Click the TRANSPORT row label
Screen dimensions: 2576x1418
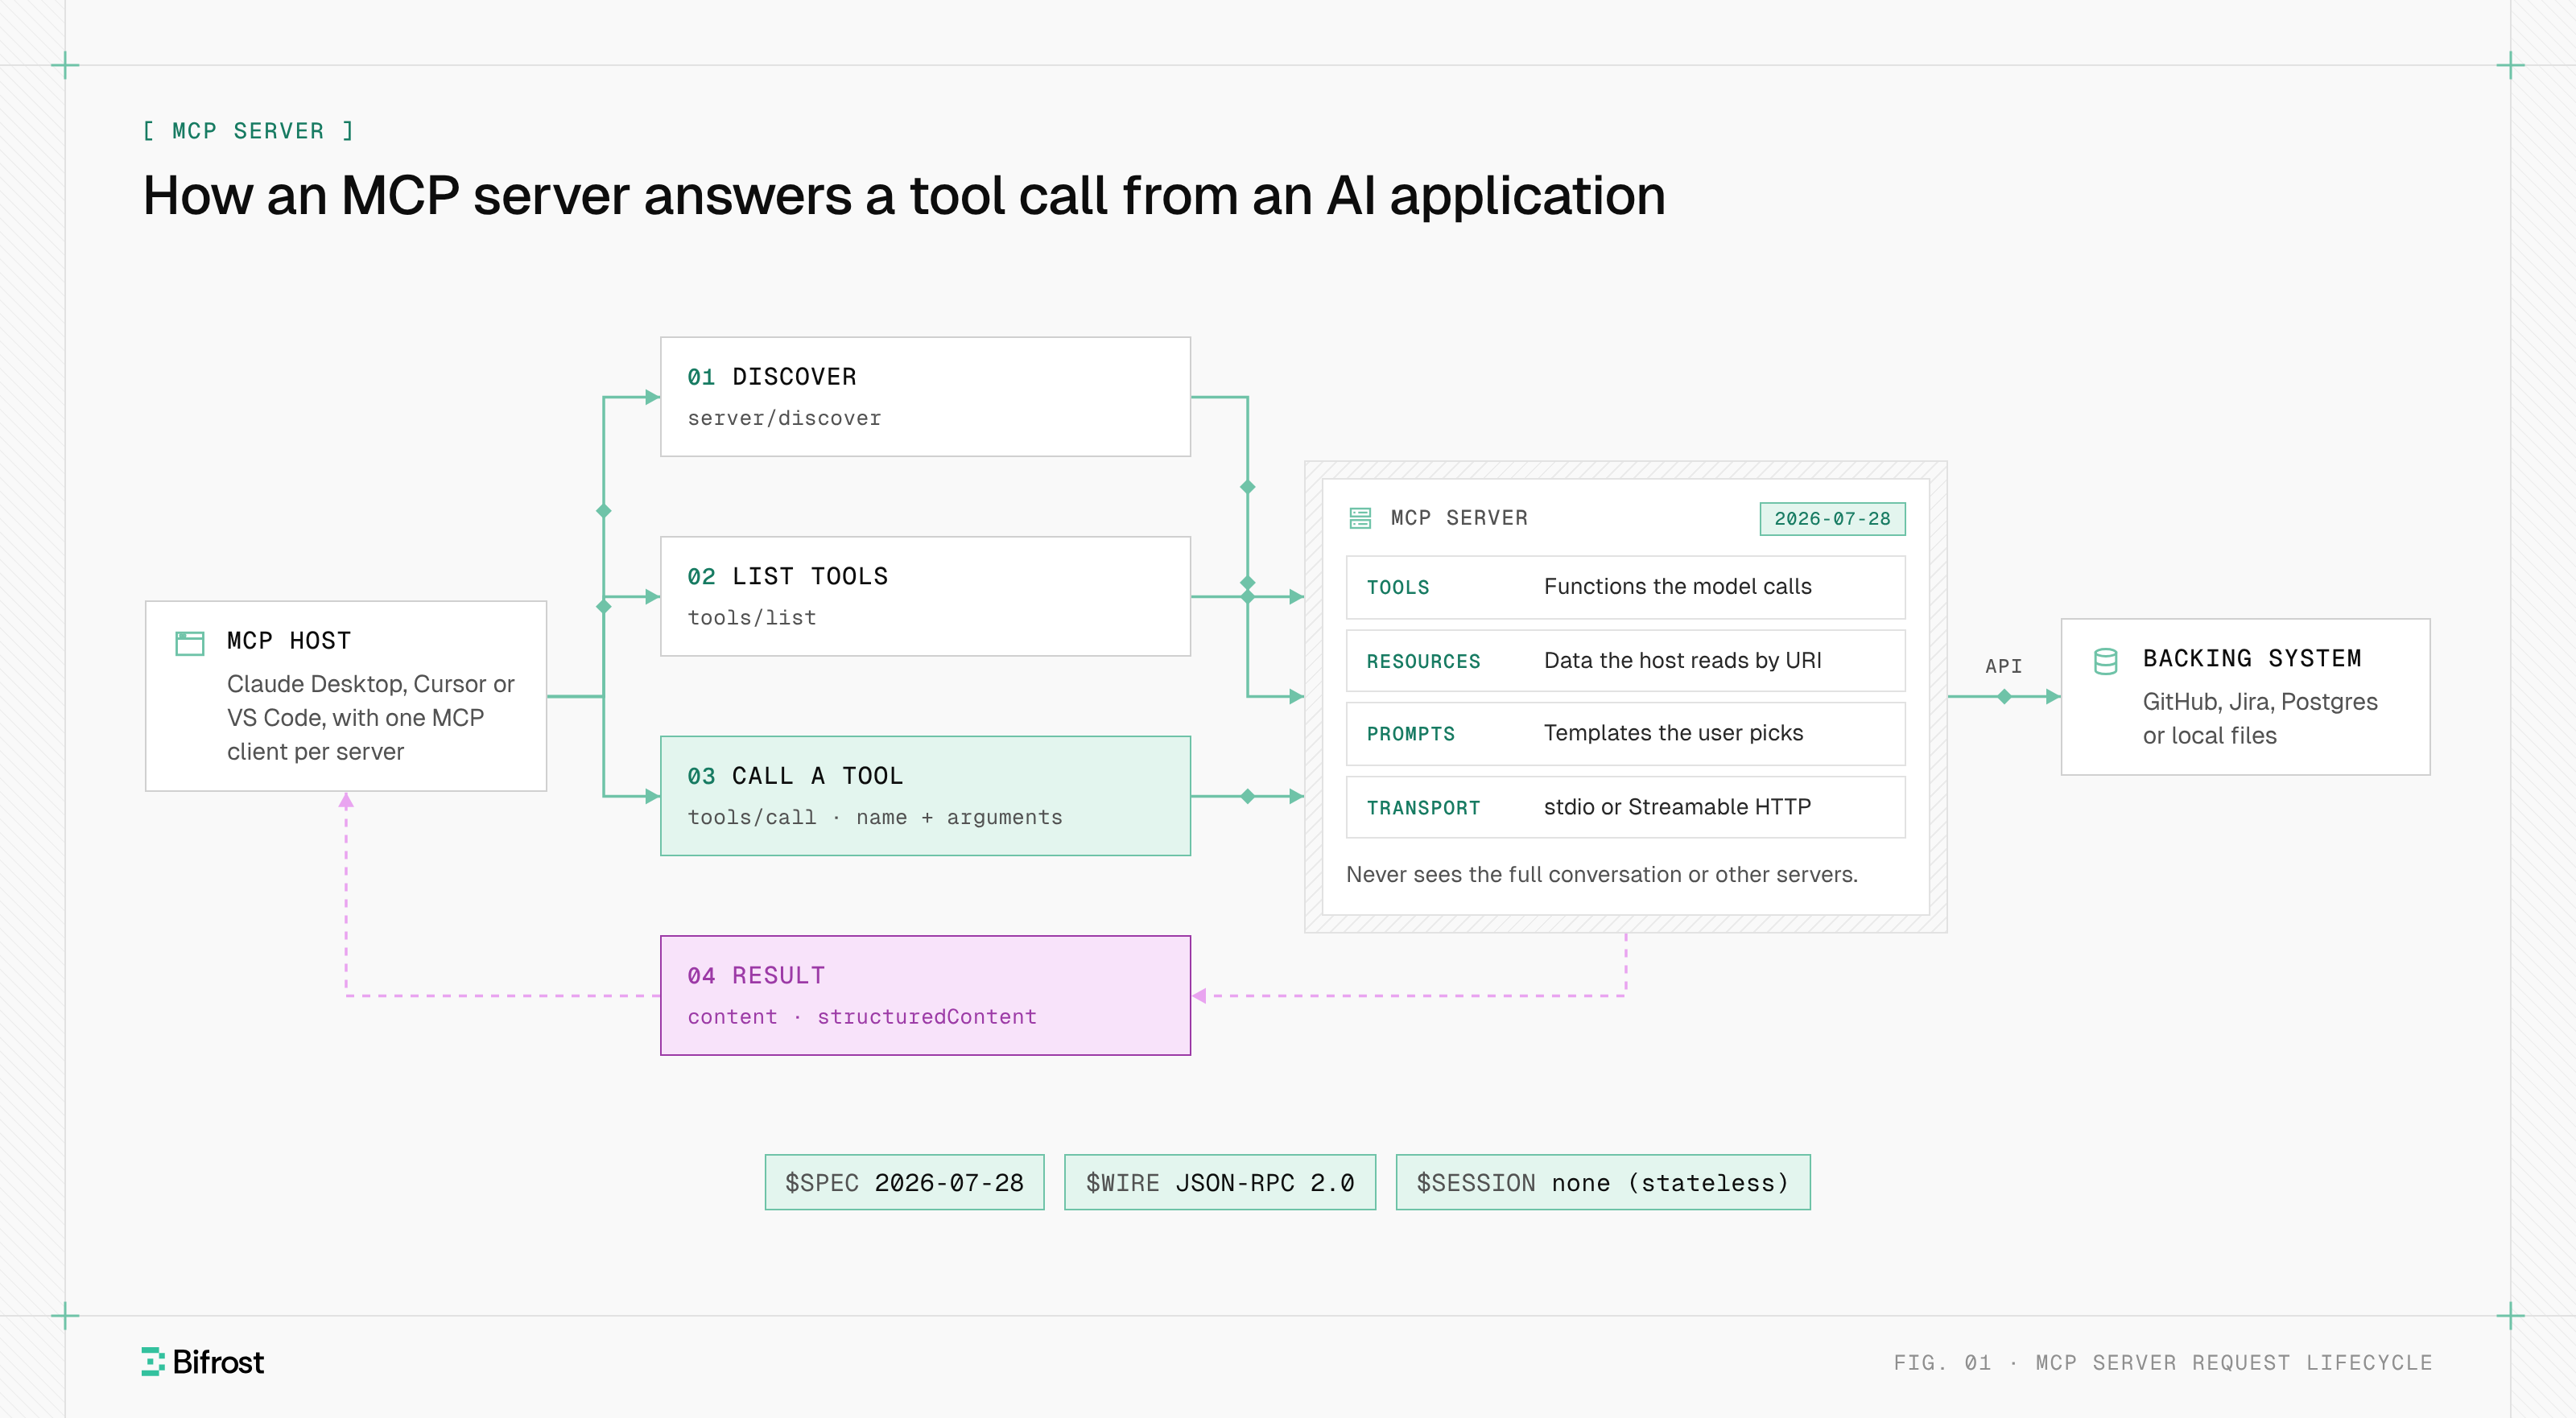[1423, 808]
